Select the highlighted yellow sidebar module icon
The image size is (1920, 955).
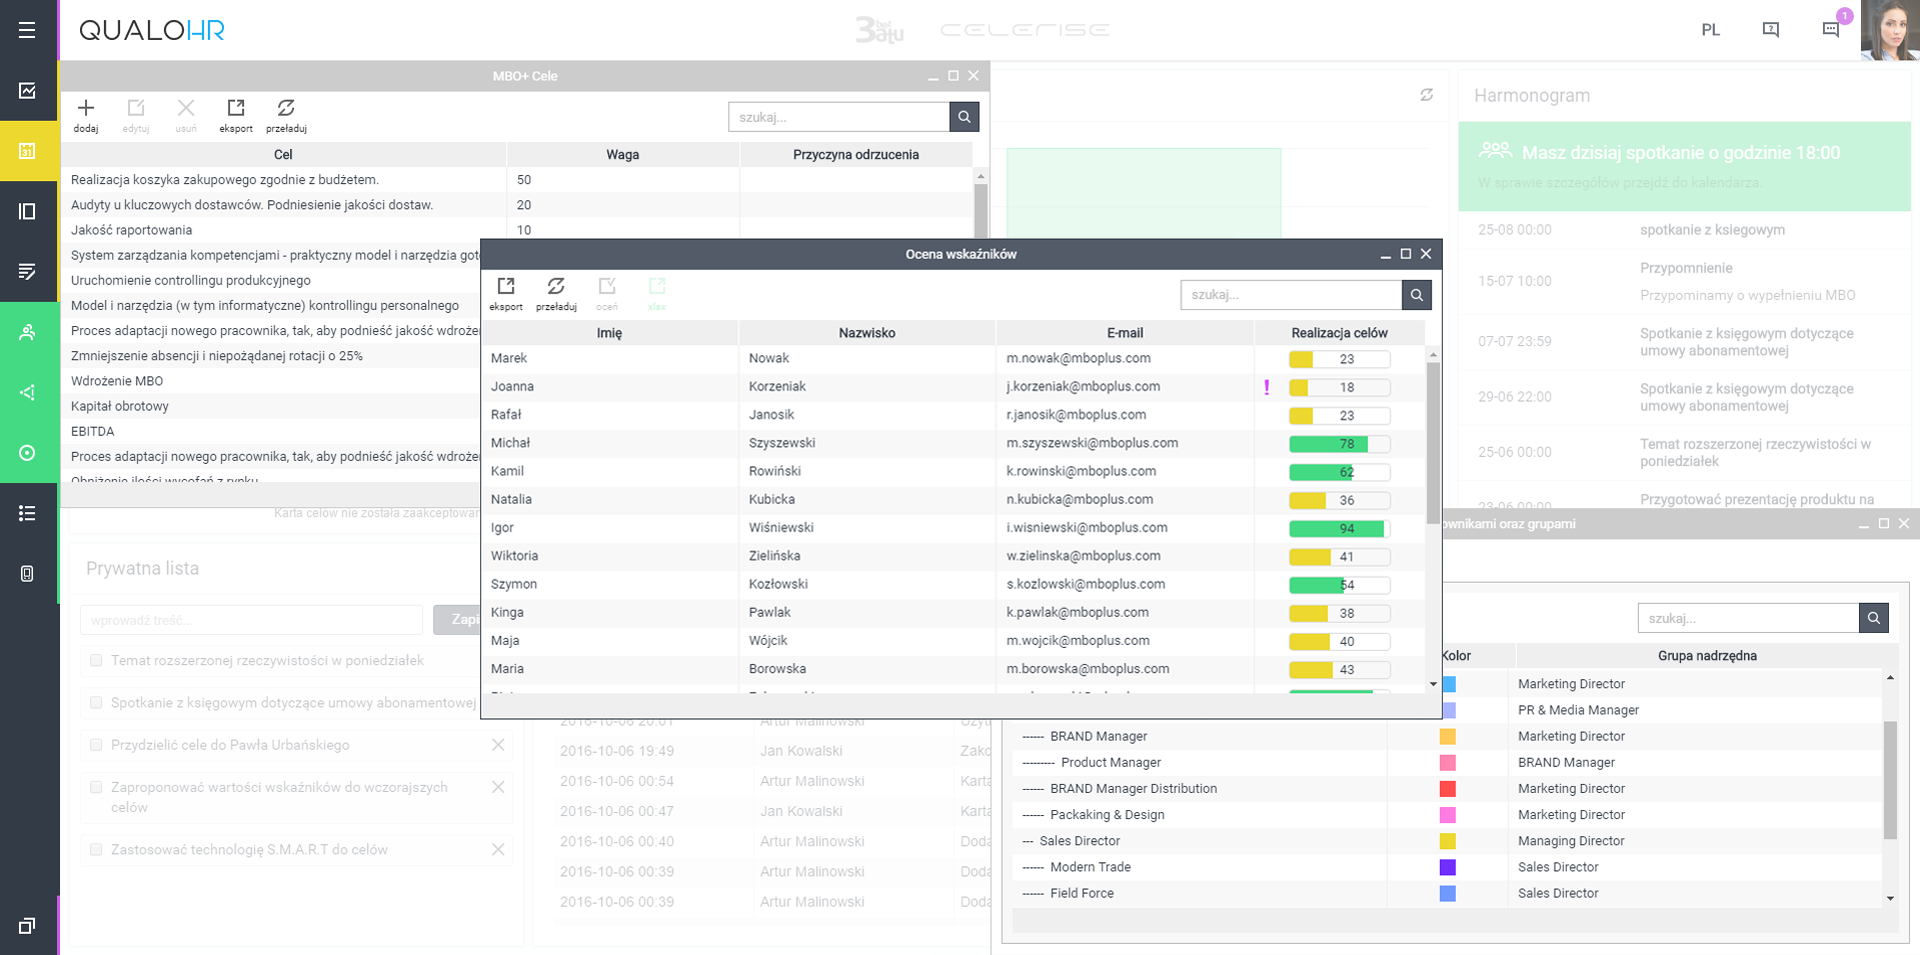(x=27, y=151)
